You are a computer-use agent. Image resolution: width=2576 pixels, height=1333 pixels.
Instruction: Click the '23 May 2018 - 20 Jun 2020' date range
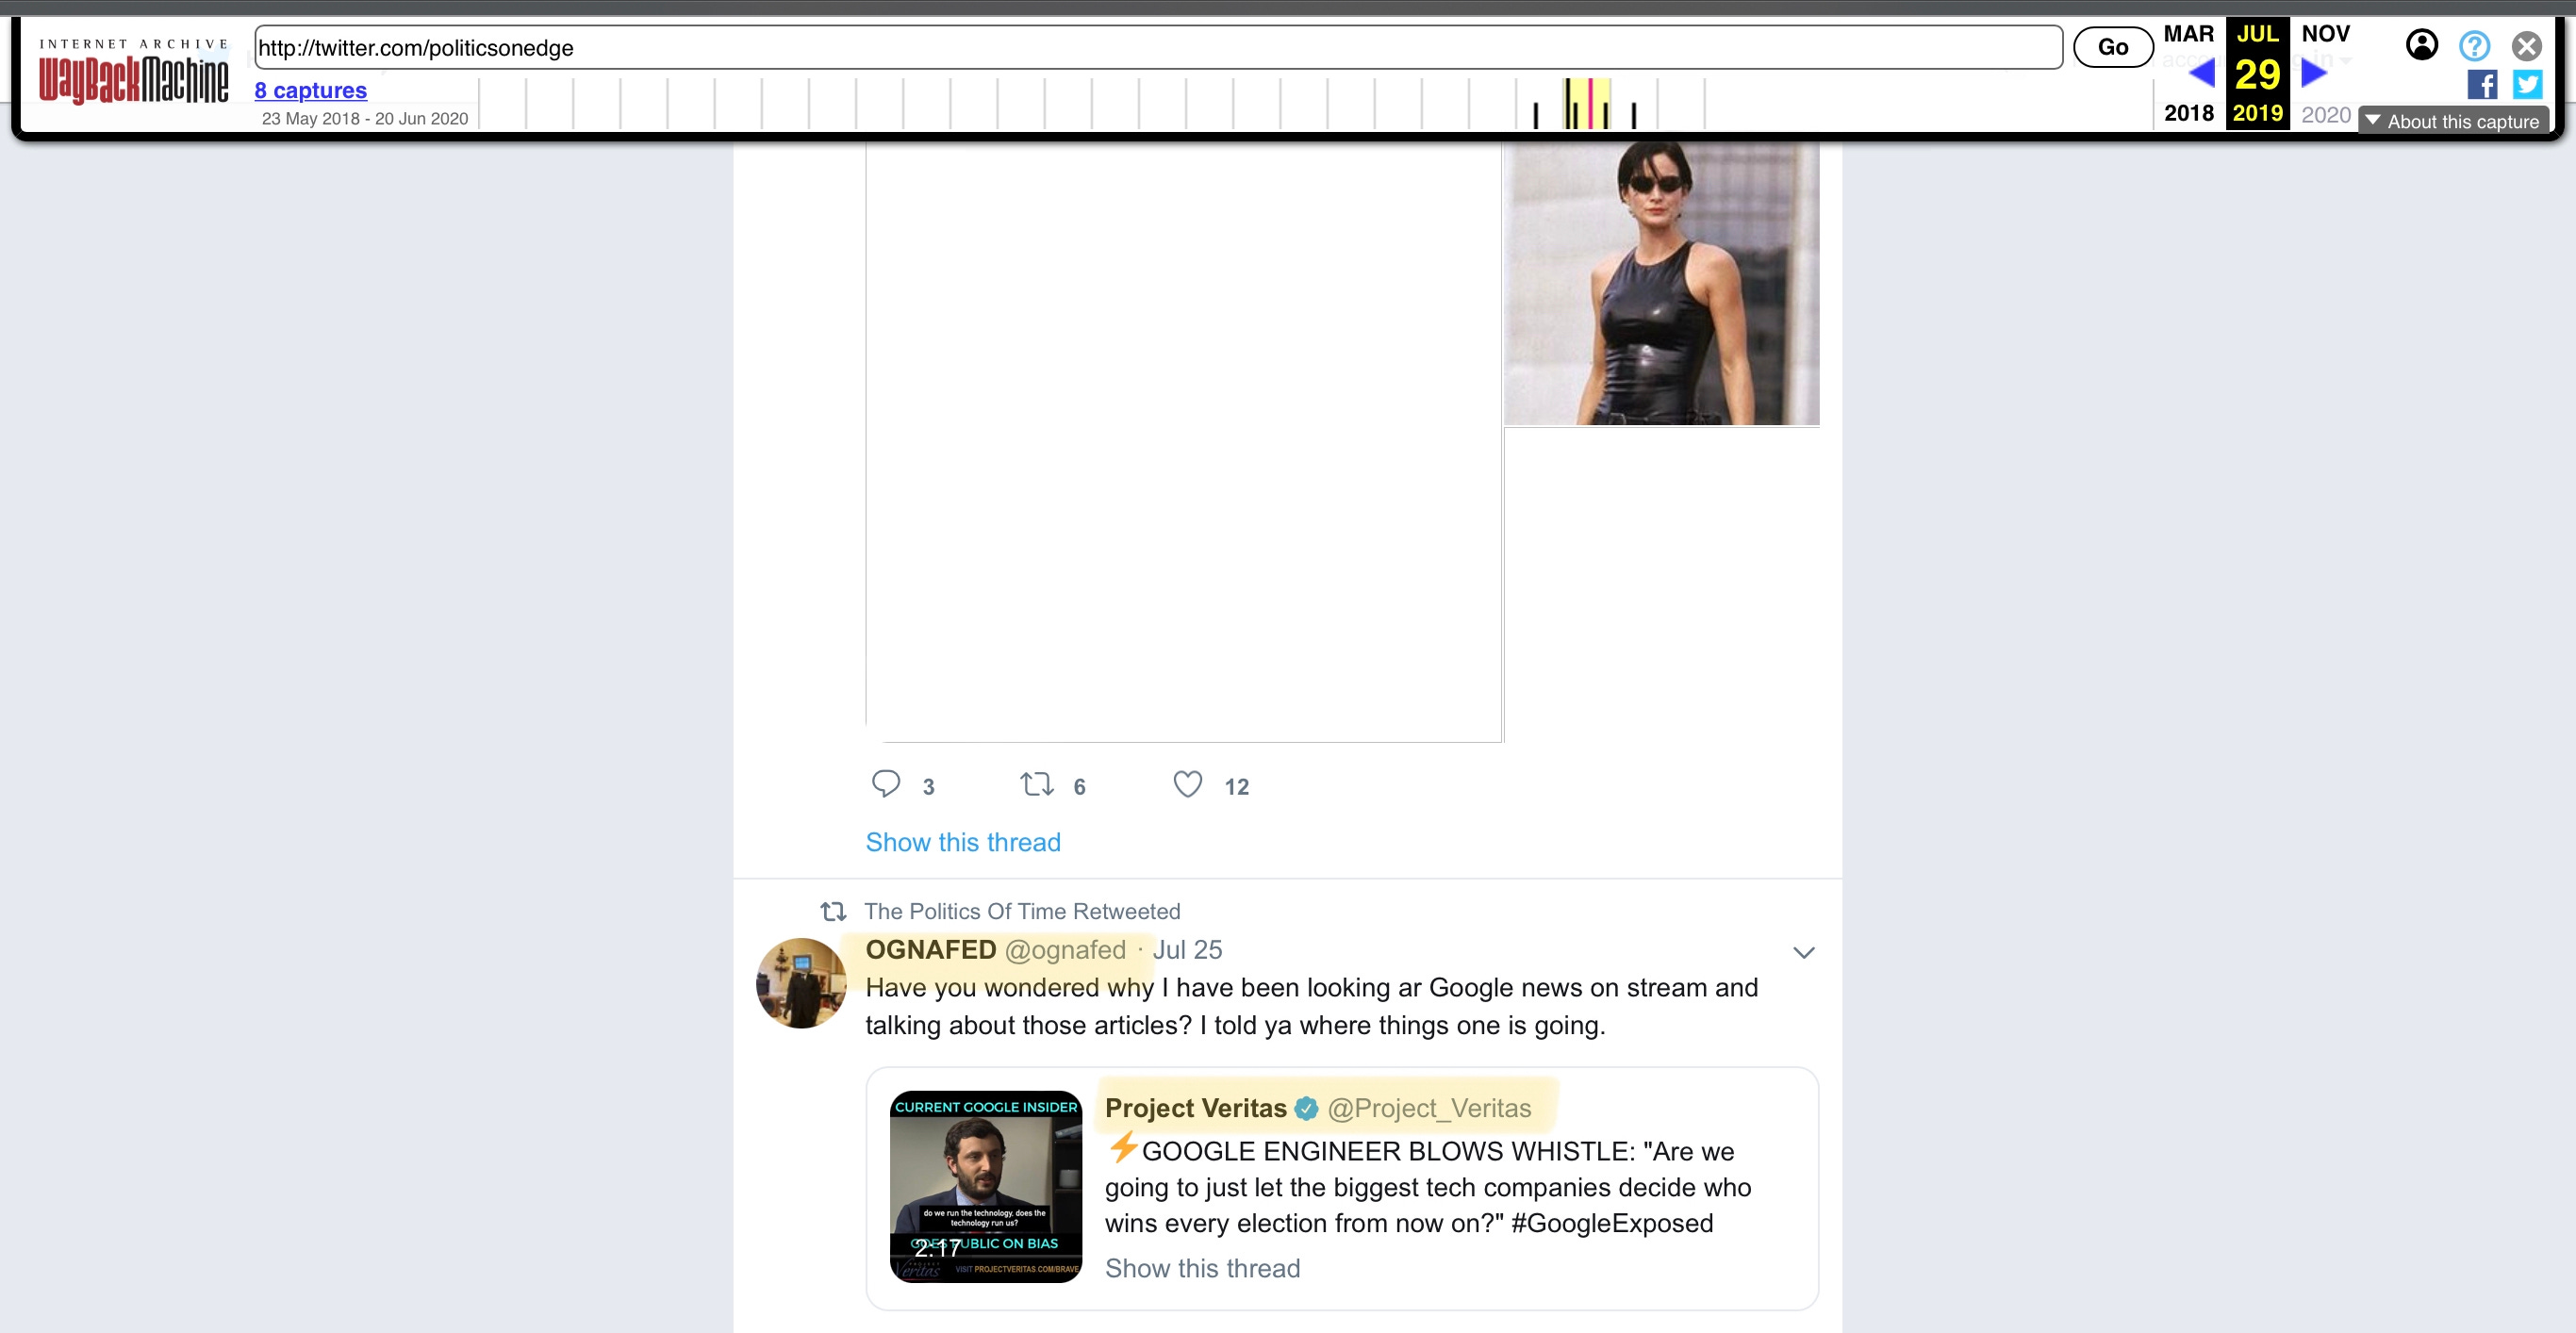(x=365, y=118)
